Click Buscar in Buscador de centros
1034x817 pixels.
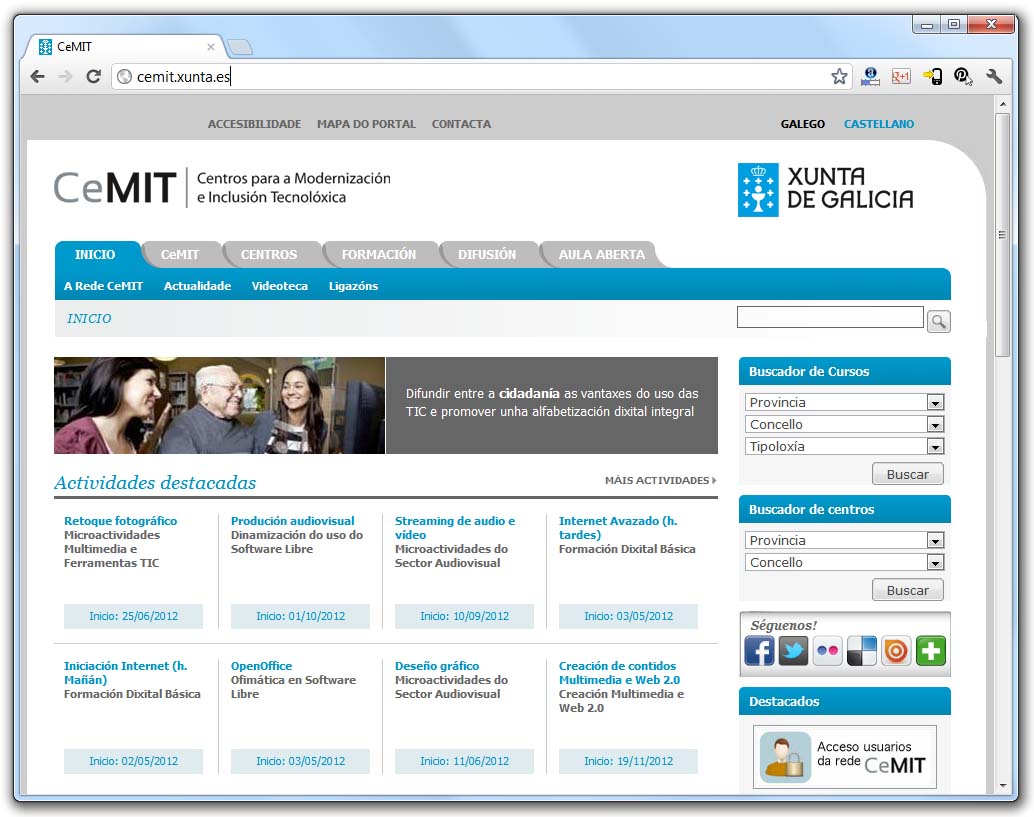[x=907, y=590]
